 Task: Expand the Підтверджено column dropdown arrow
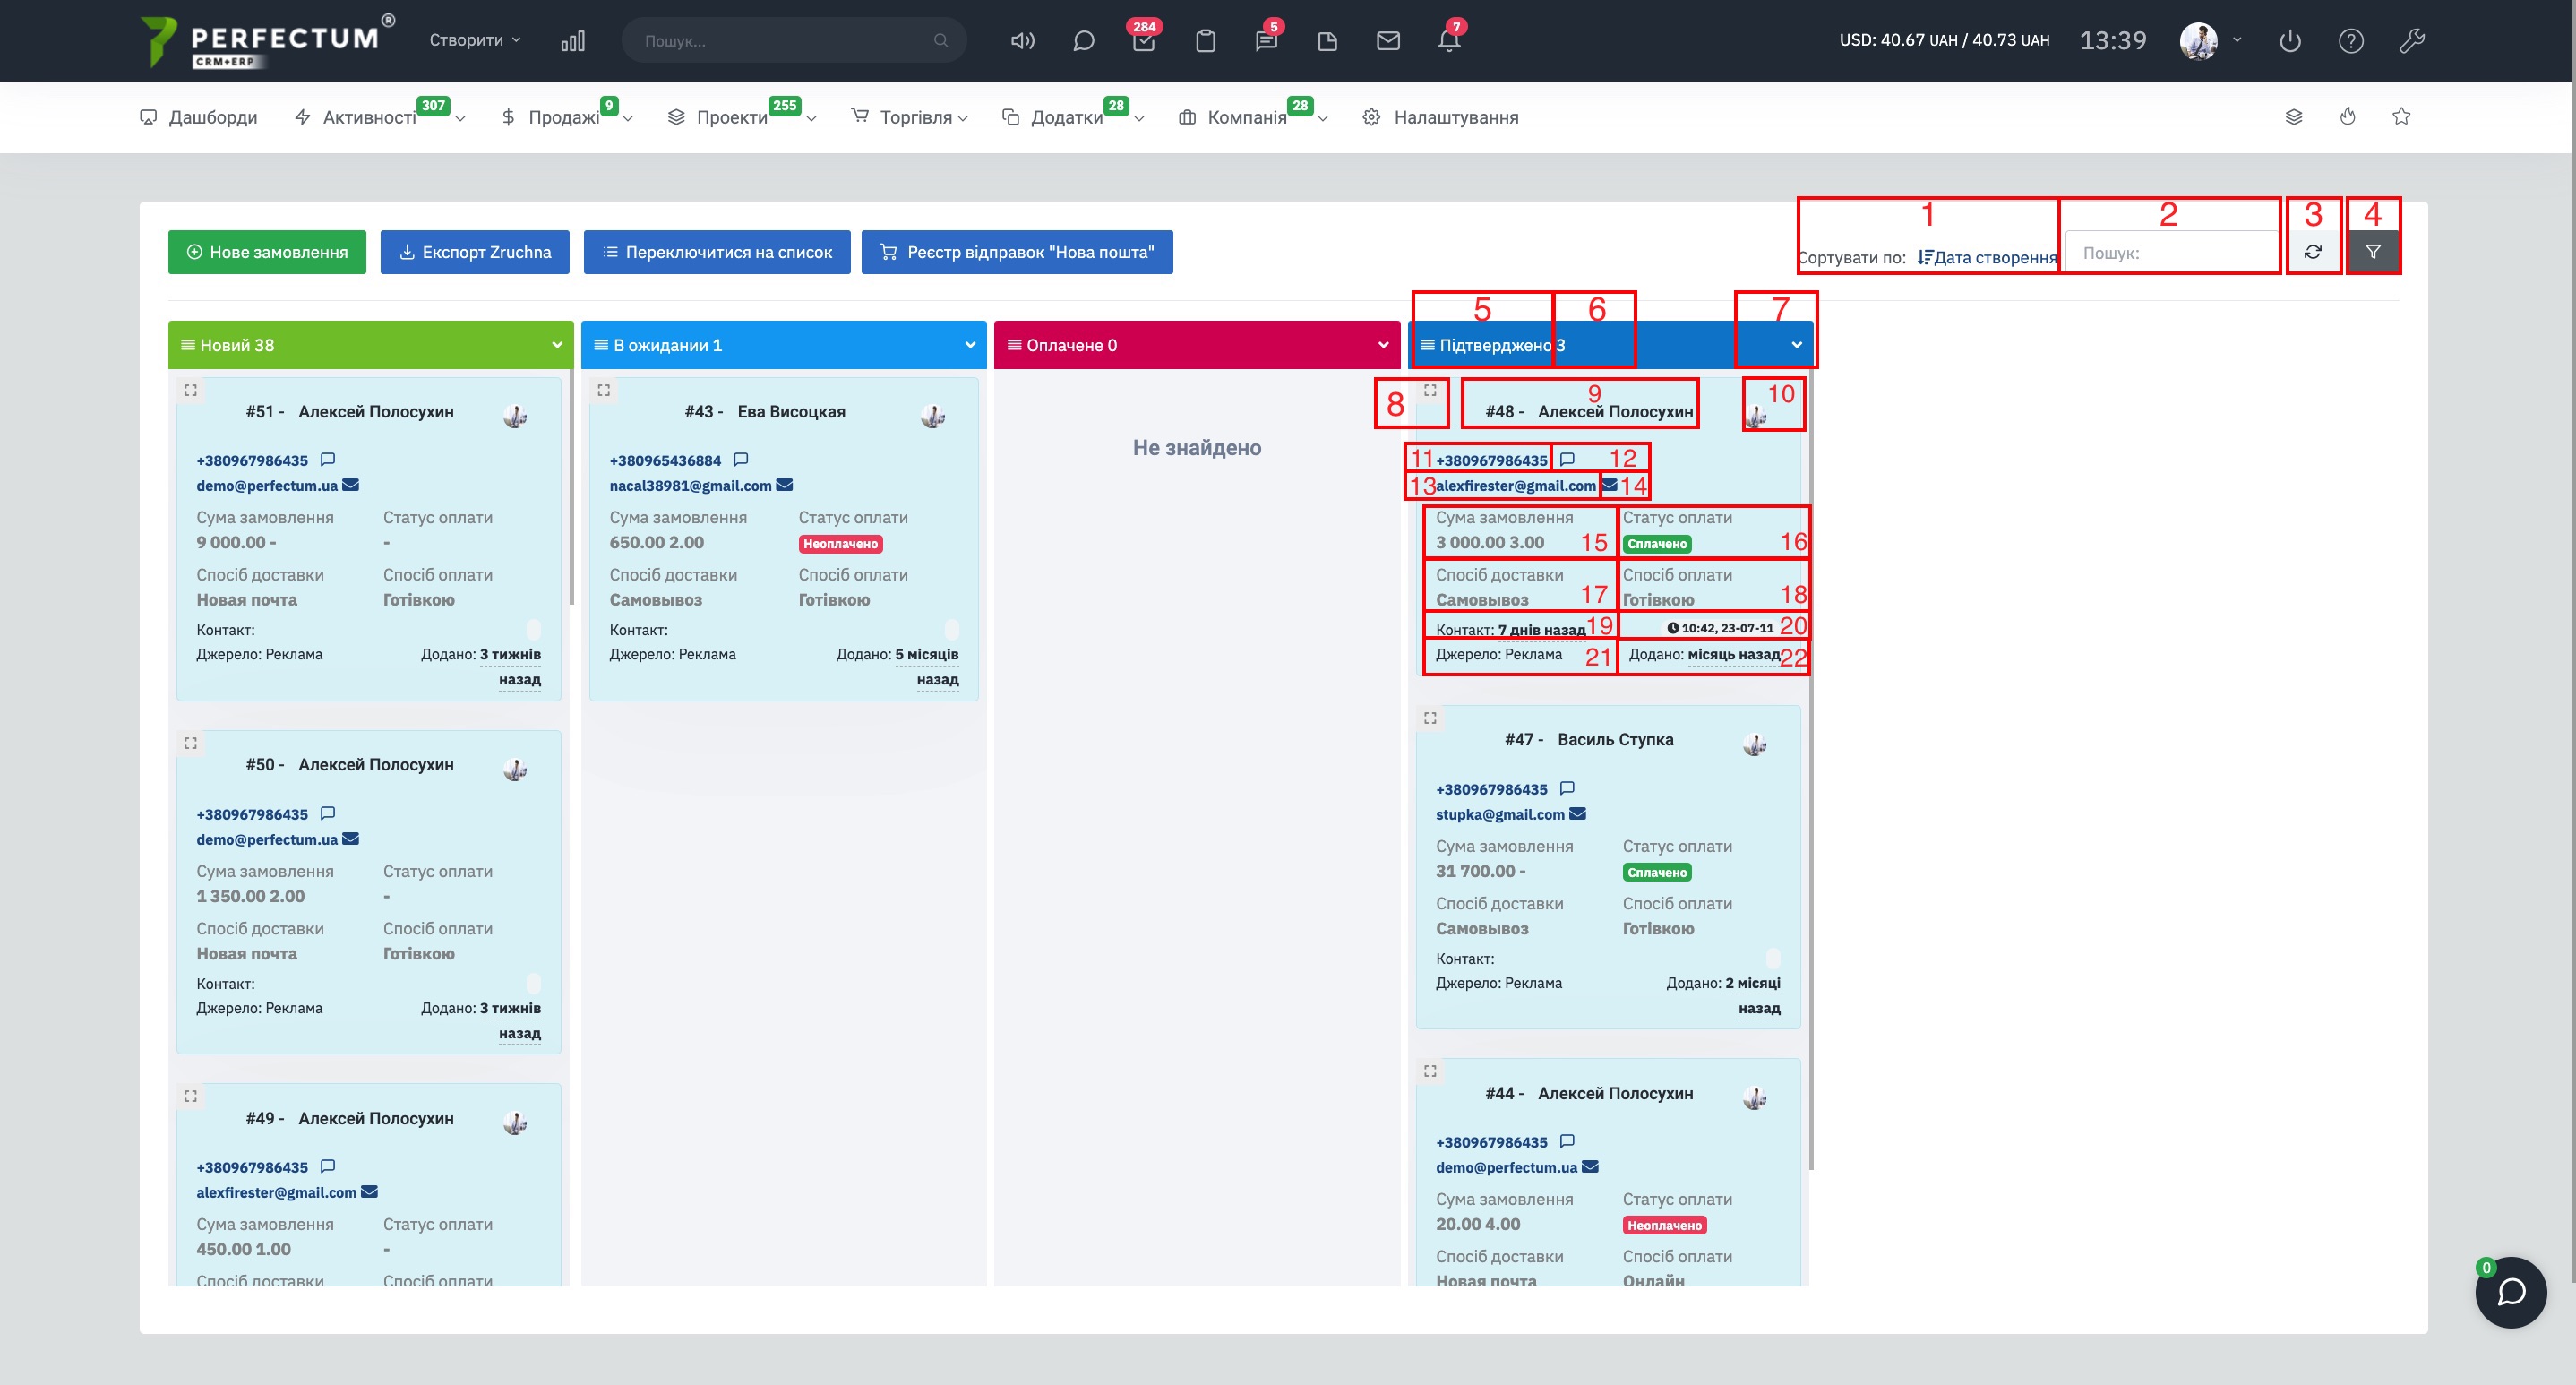1797,345
